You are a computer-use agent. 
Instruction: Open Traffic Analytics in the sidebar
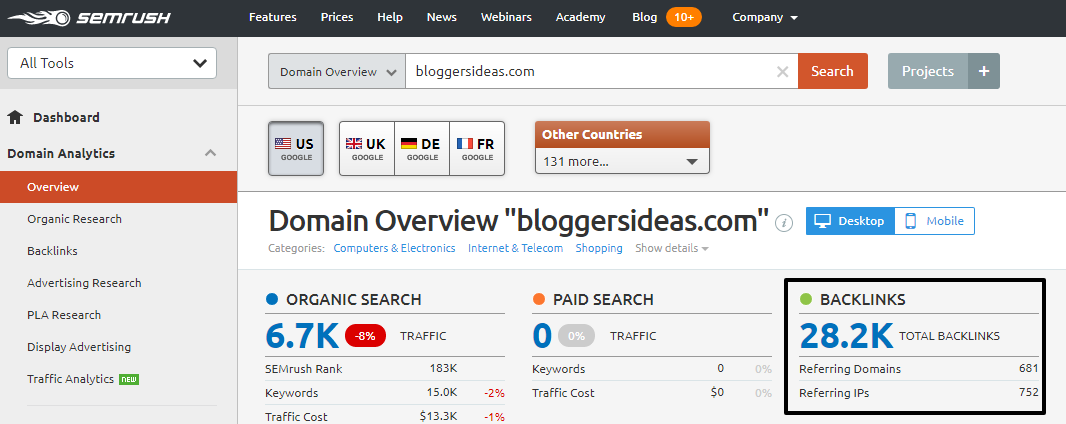(70, 378)
